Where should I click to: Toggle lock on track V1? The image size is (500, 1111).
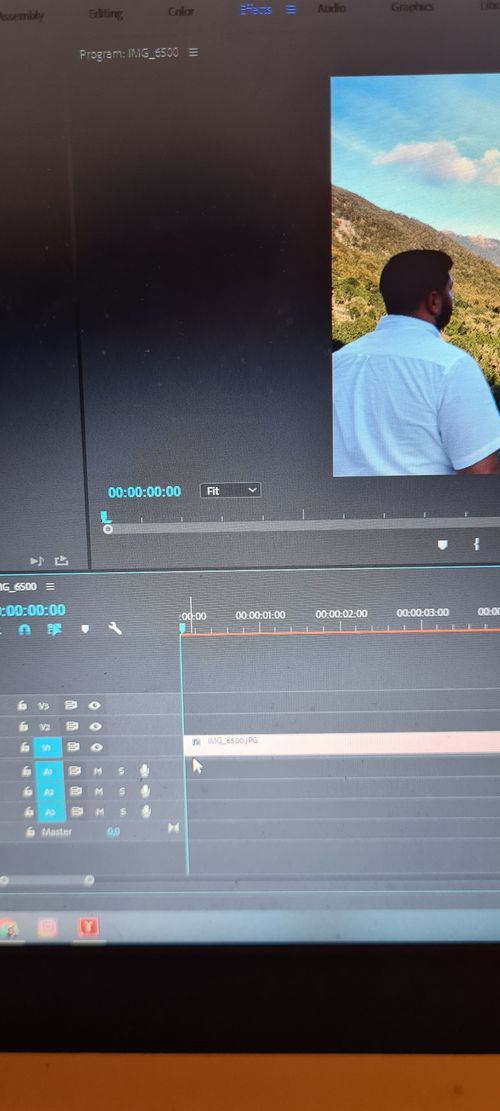point(25,748)
